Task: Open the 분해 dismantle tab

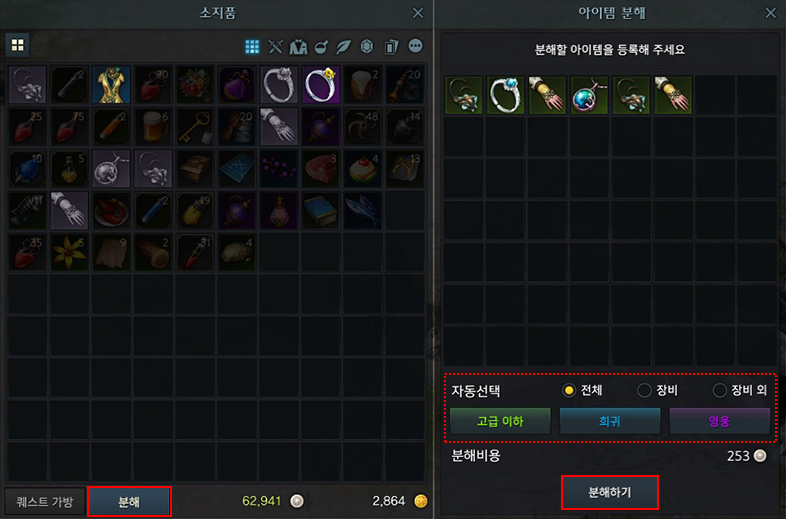Action: (x=129, y=501)
